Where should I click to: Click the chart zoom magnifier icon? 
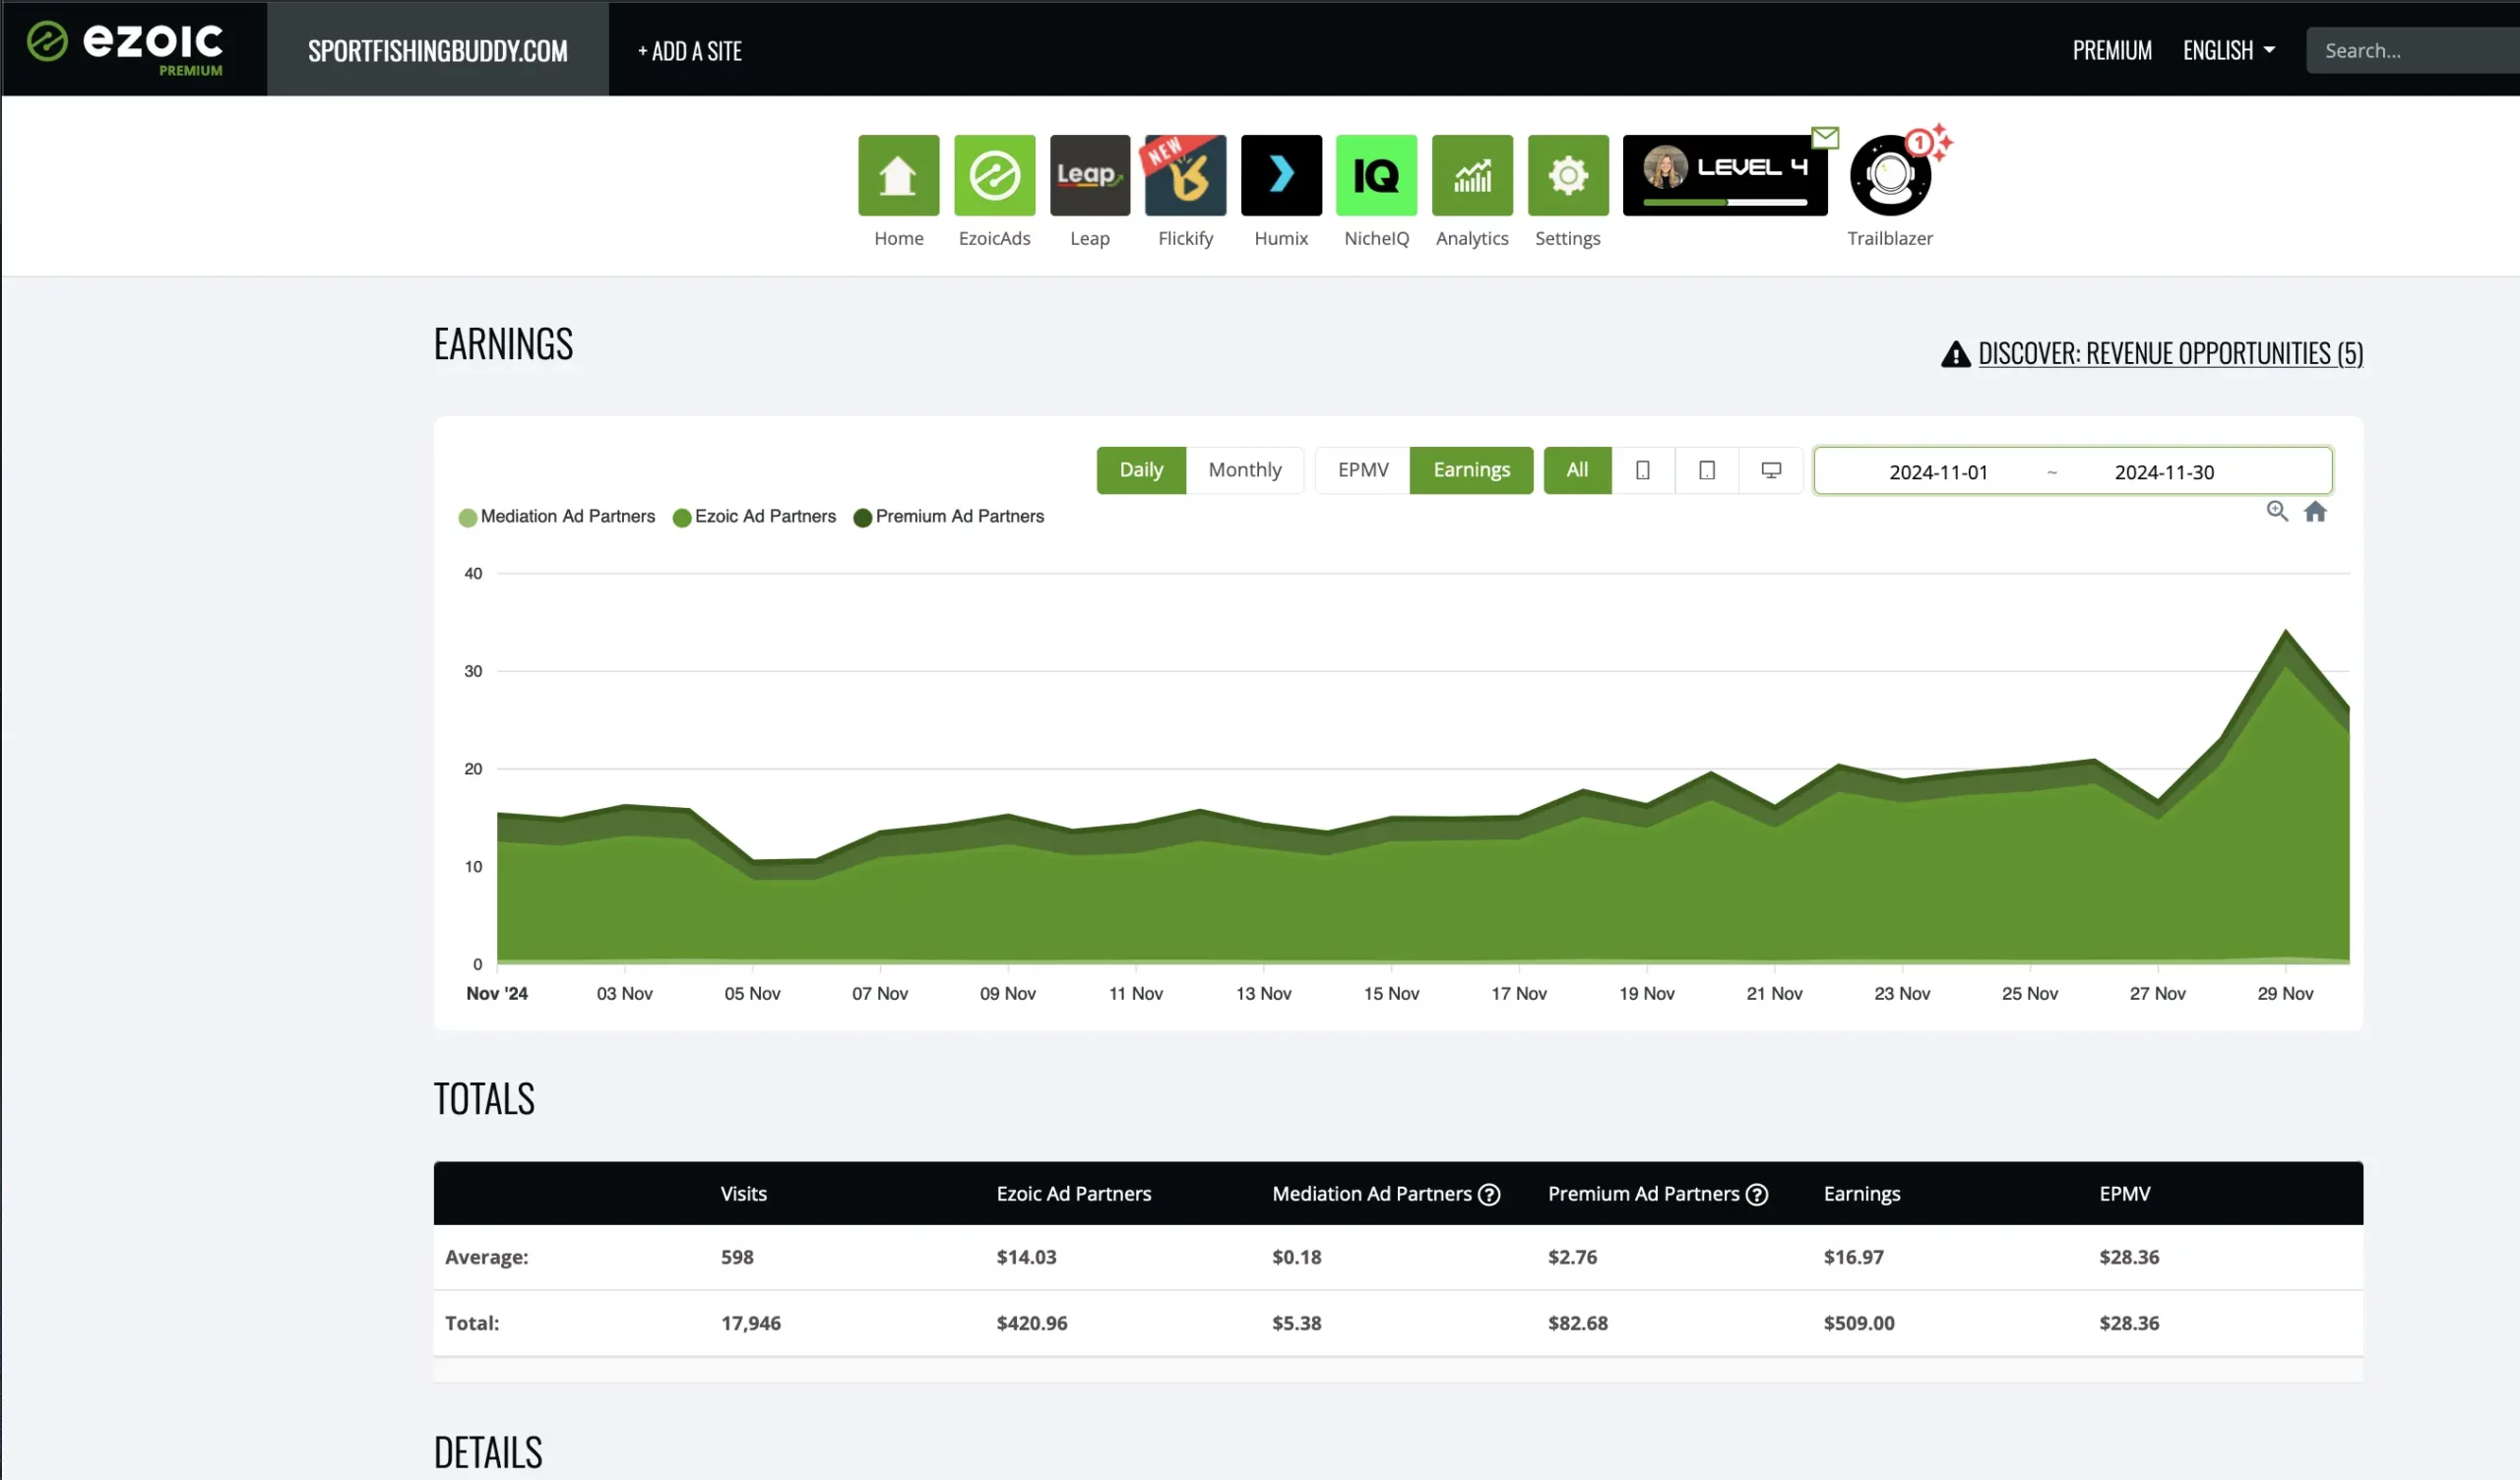(x=2277, y=512)
